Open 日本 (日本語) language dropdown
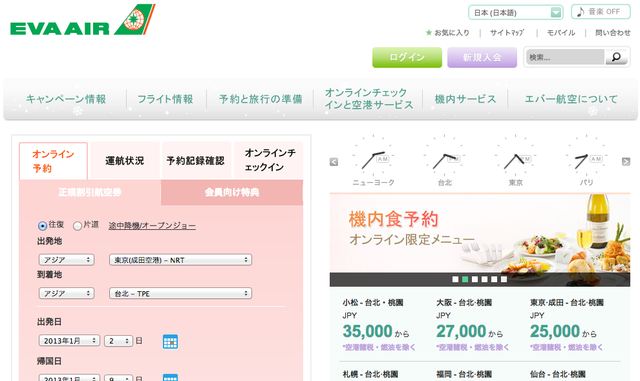The image size is (640, 381). pos(516,13)
